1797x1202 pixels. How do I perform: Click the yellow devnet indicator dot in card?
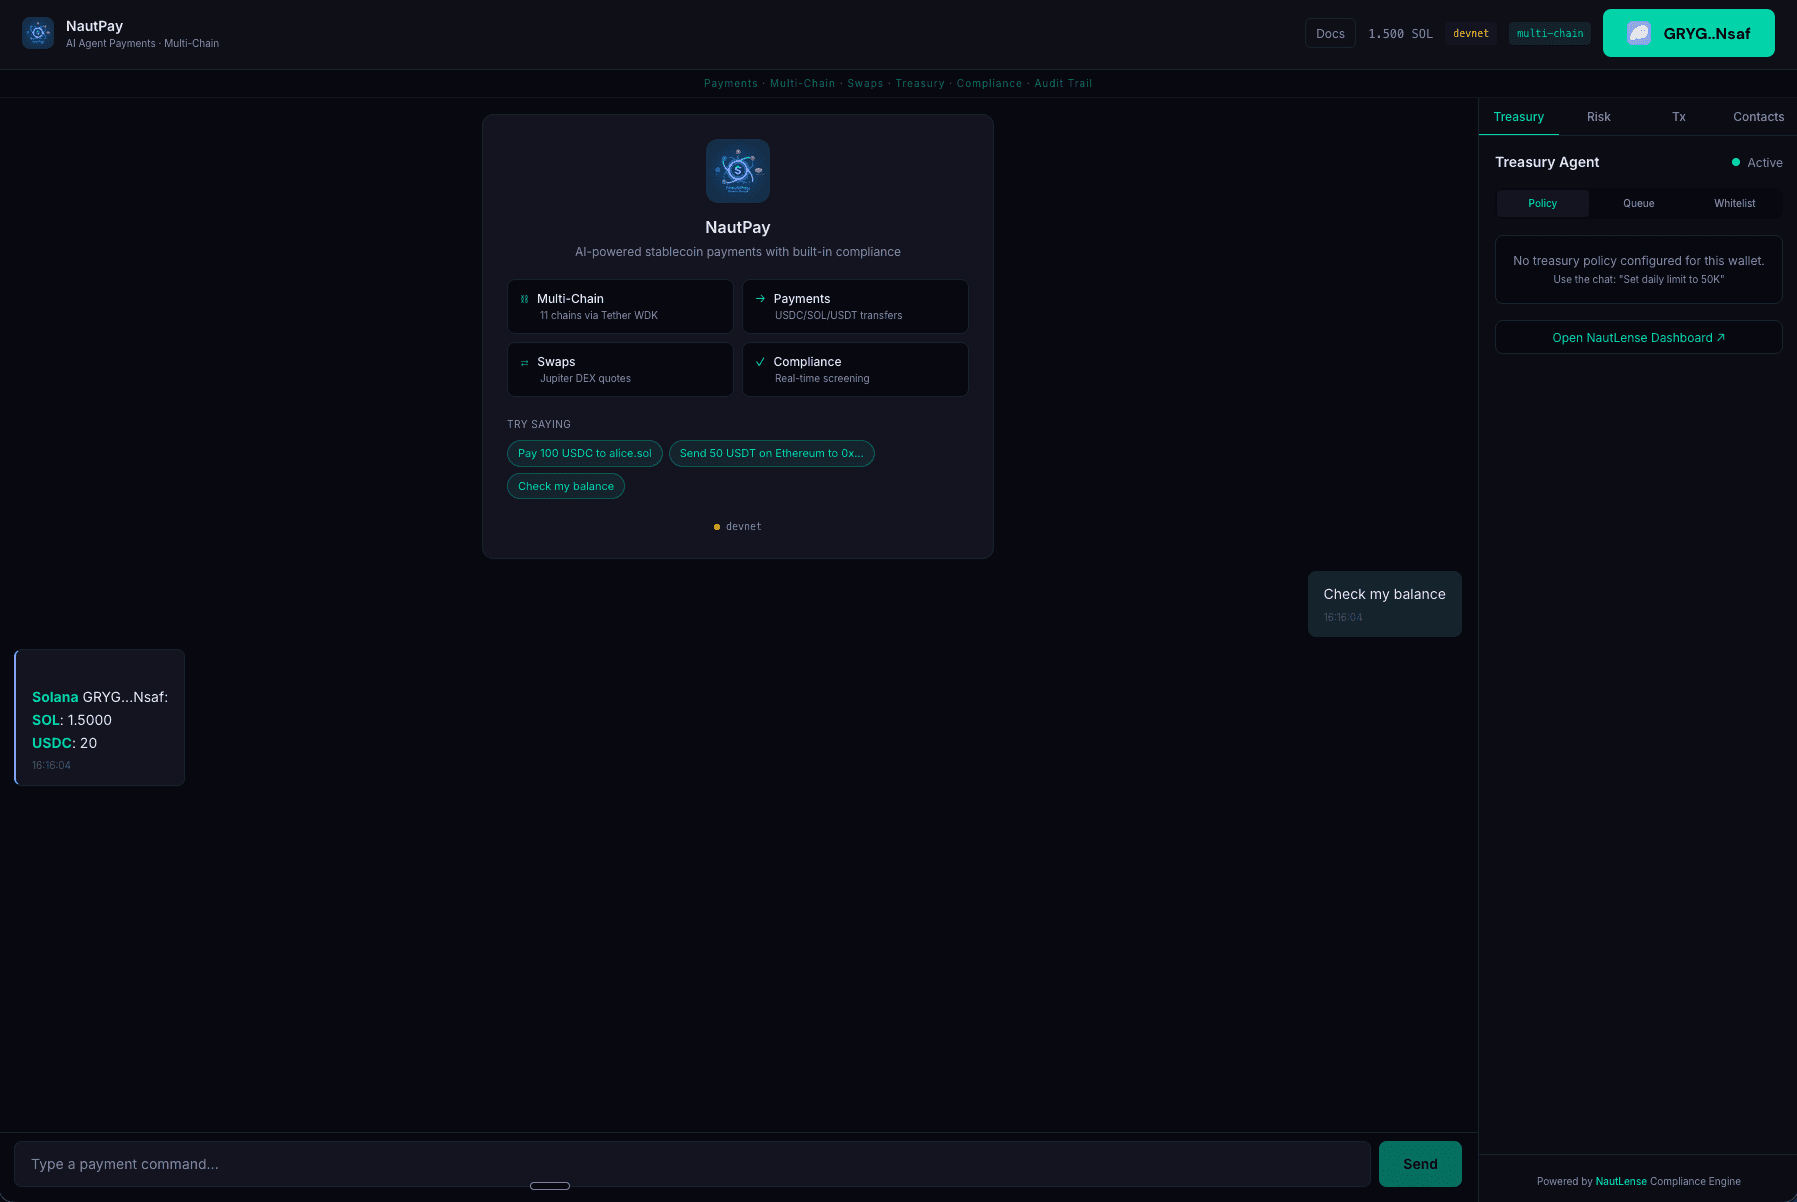pyautogui.click(x=717, y=527)
